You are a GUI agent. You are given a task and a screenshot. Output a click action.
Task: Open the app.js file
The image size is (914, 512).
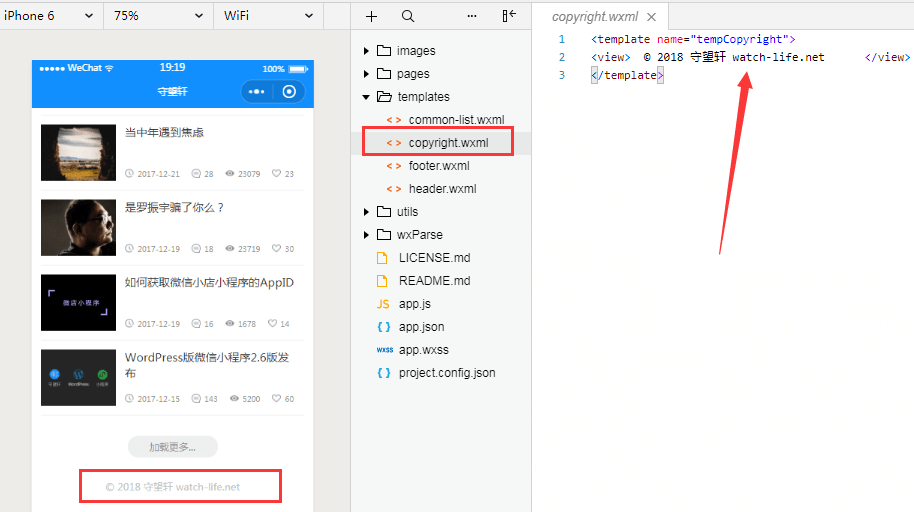(x=414, y=304)
